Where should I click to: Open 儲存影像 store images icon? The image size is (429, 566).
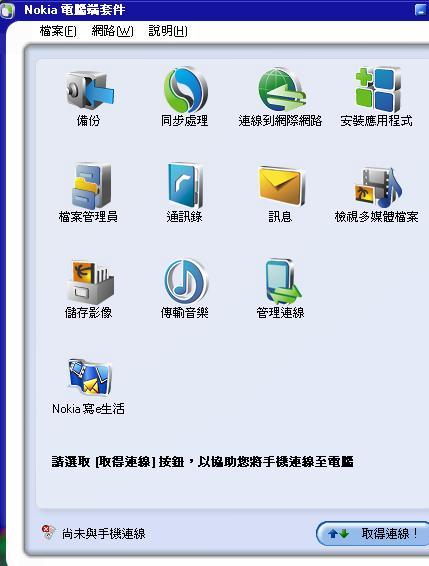pyautogui.click(x=90, y=282)
